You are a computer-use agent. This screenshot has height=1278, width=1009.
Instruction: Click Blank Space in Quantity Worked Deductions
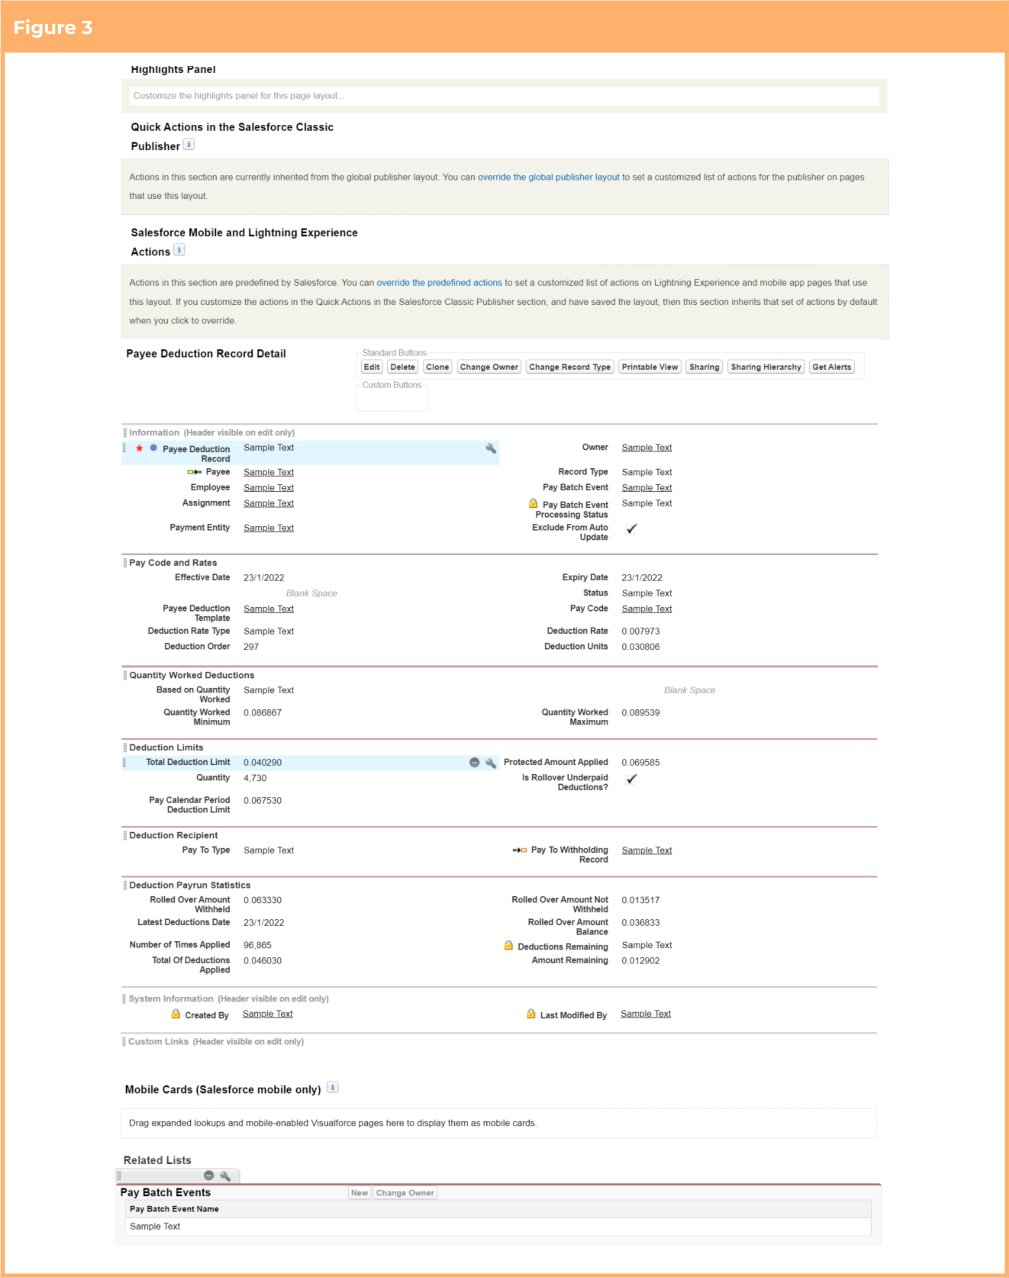click(690, 690)
